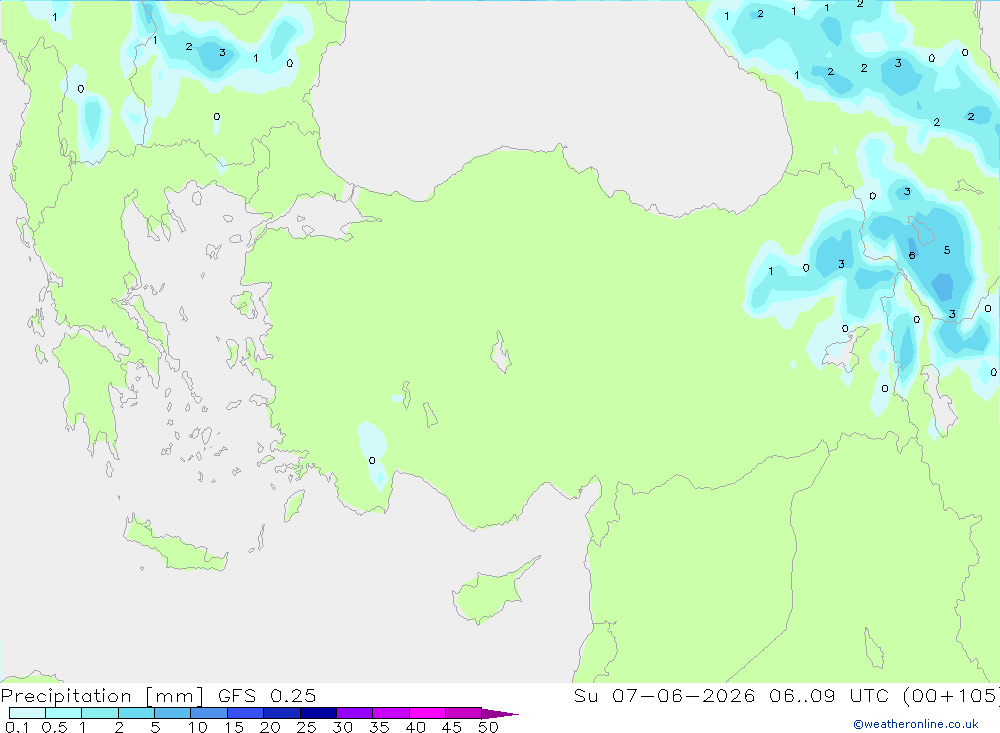Select the 35–40 mm violet legend box
The image size is (1000, 733).
[391, 713]
